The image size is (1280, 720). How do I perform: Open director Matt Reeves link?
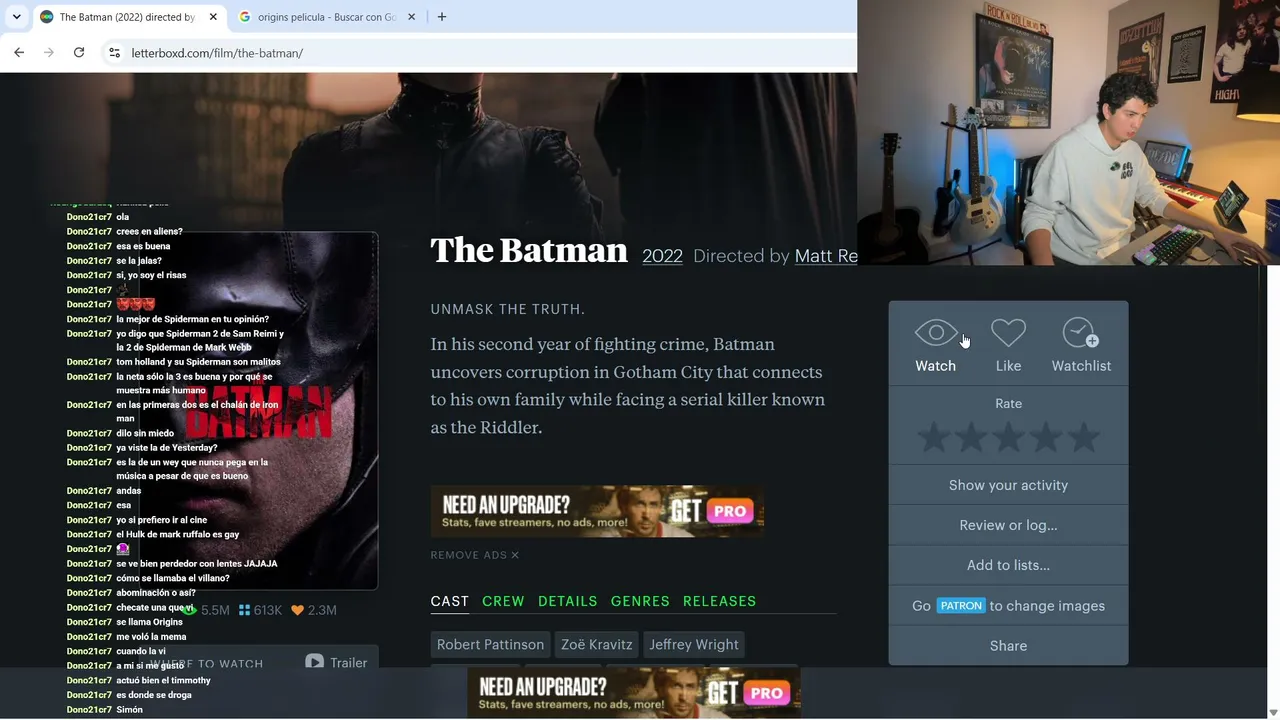[826, 256]
